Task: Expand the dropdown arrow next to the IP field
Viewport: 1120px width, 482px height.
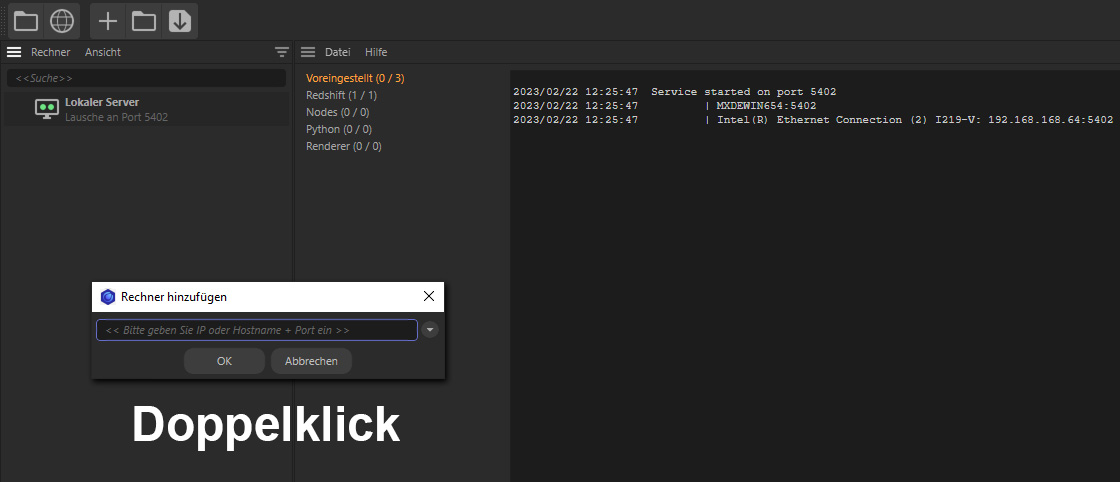Action: coord(430,330)
